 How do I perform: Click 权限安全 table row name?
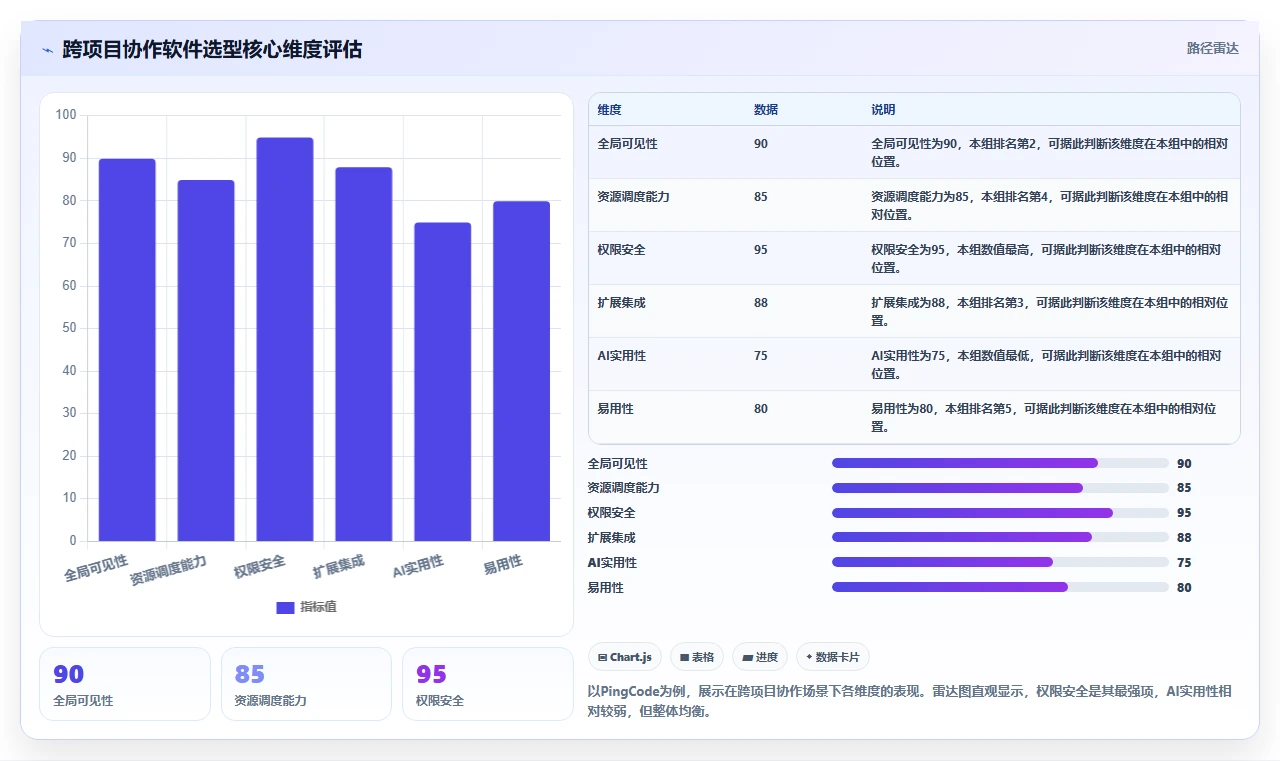[621, 250]
